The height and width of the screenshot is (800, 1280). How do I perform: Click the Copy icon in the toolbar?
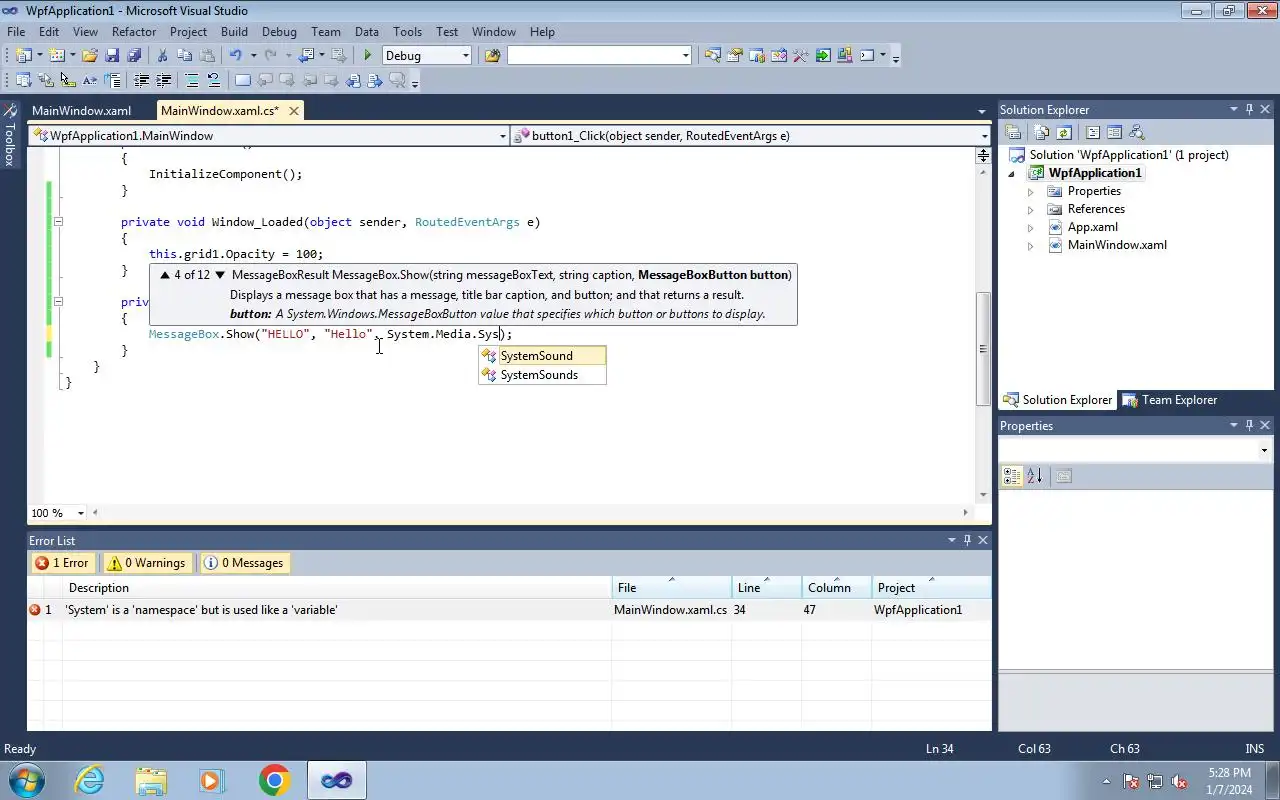[185, 56]
